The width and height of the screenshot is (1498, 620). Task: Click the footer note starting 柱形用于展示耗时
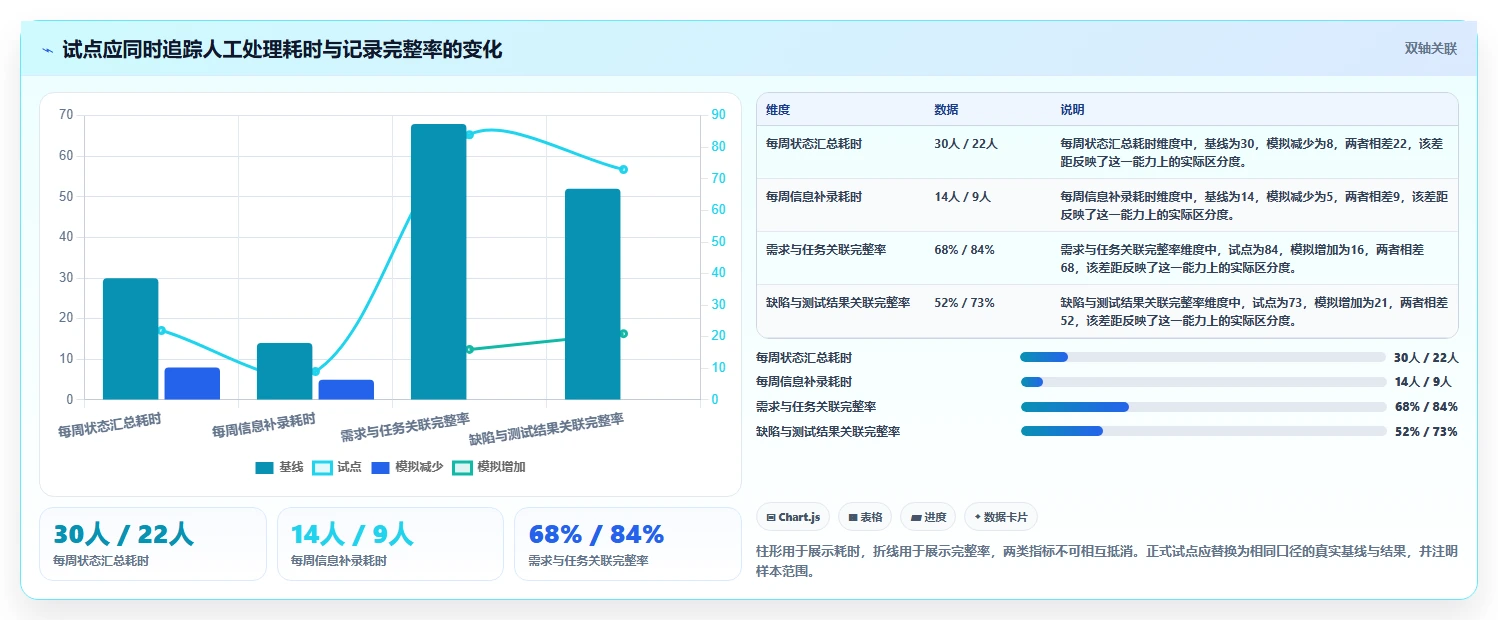[x=1107, y=562]
